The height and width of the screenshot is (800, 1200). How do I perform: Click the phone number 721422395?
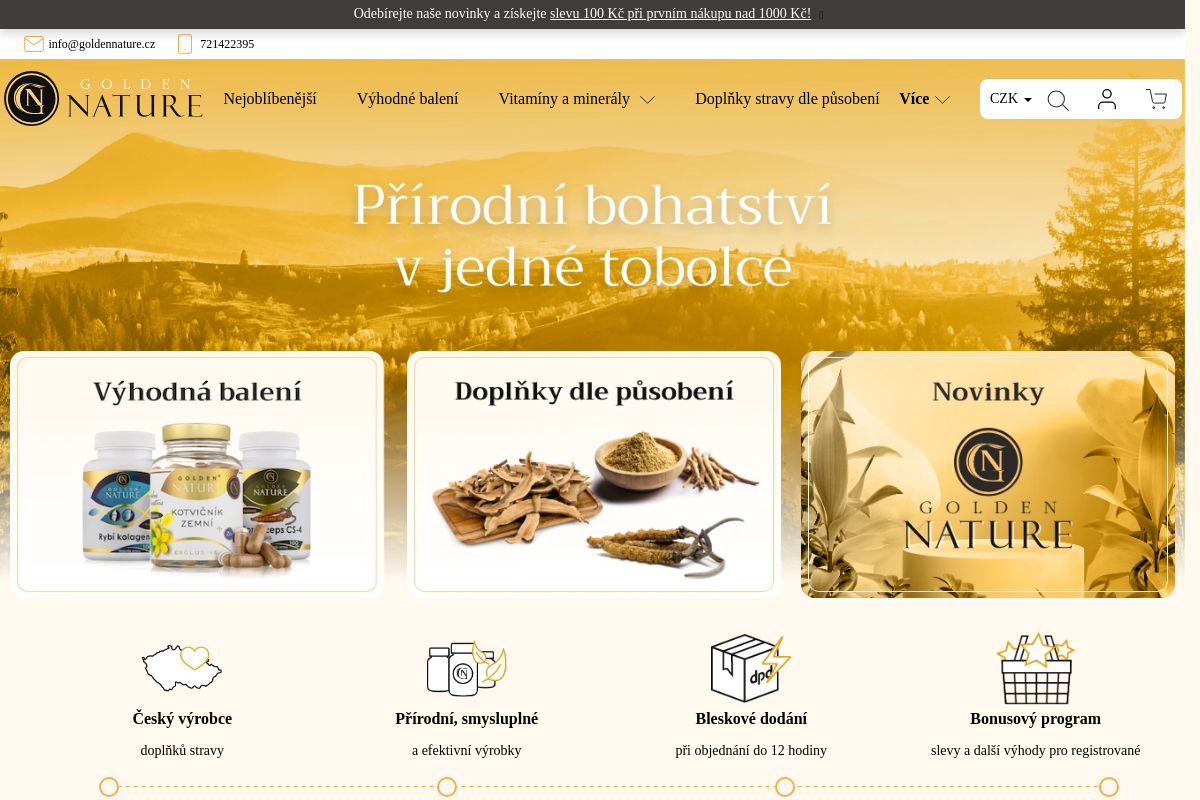click(x=227, y=43)
